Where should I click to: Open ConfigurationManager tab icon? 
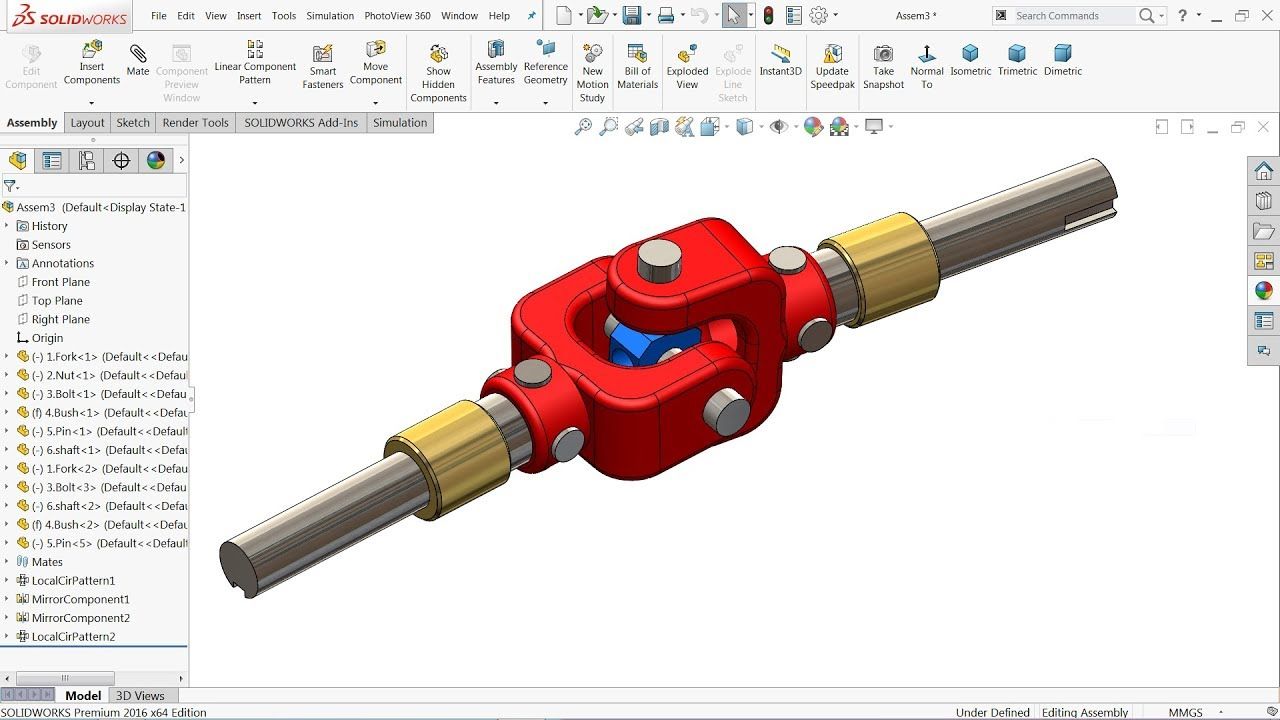87,161
